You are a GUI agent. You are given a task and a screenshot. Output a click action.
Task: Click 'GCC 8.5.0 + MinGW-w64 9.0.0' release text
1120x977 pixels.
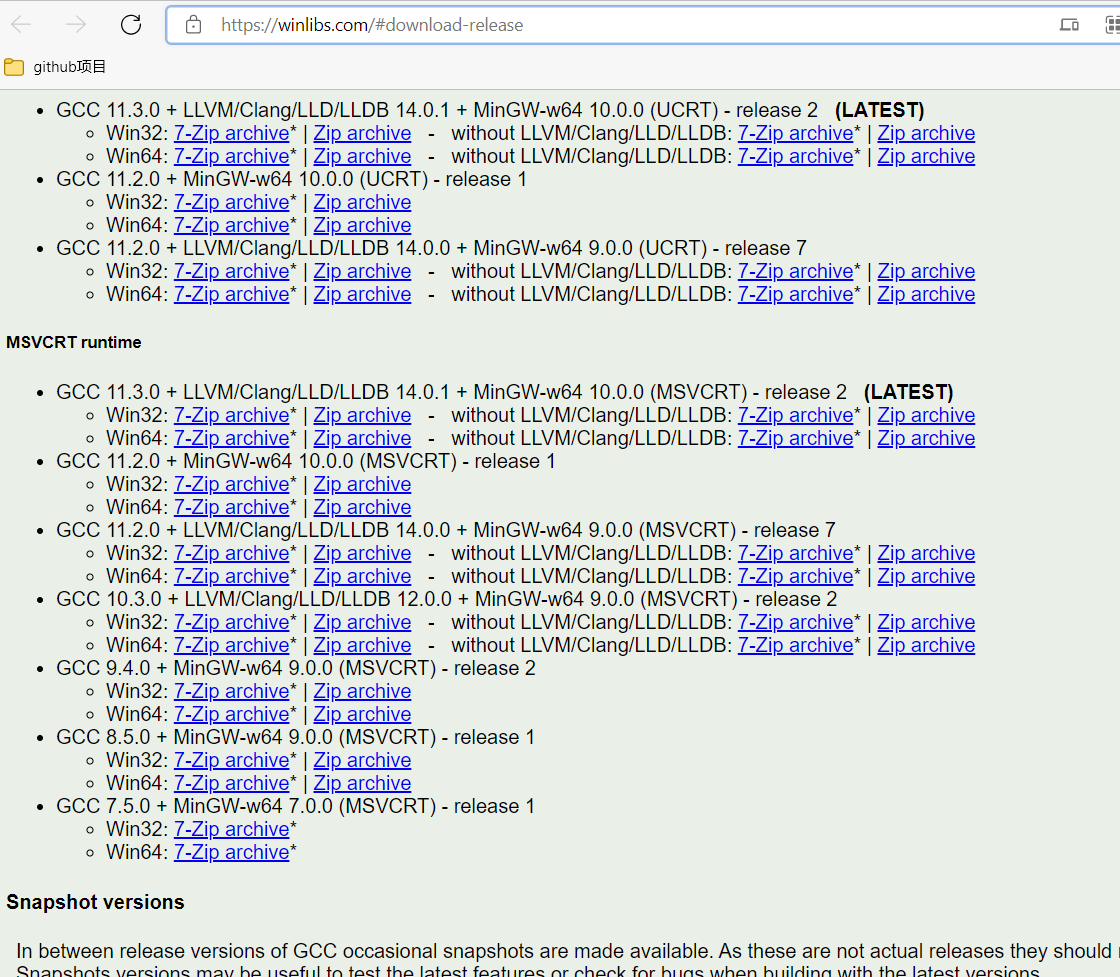click(296, 737)
